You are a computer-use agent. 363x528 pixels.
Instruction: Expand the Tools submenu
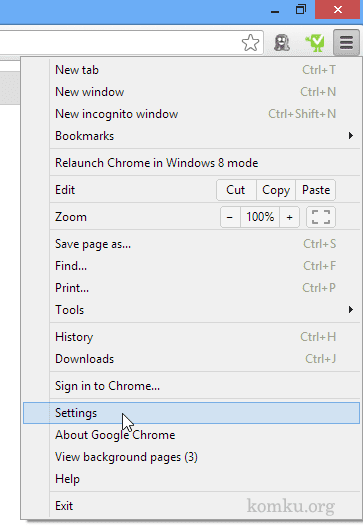click(205, 310)
